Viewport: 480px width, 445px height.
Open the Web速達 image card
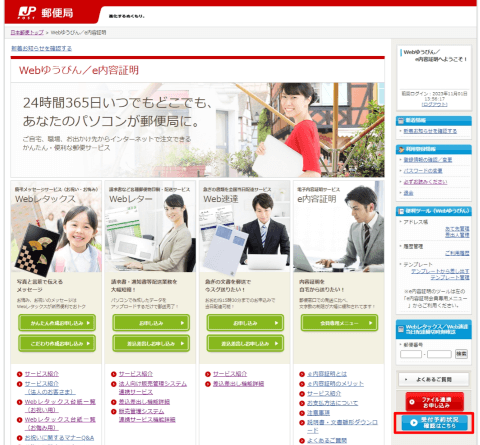(244, 227)
